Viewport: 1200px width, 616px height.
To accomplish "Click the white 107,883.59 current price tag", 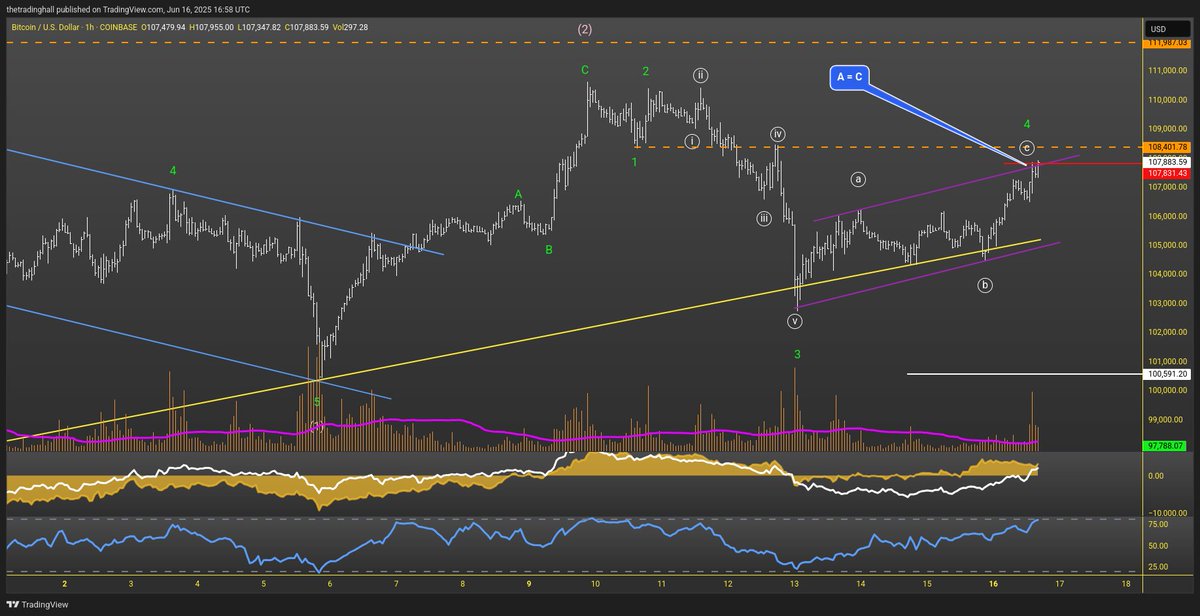I will coord(1166,162).
